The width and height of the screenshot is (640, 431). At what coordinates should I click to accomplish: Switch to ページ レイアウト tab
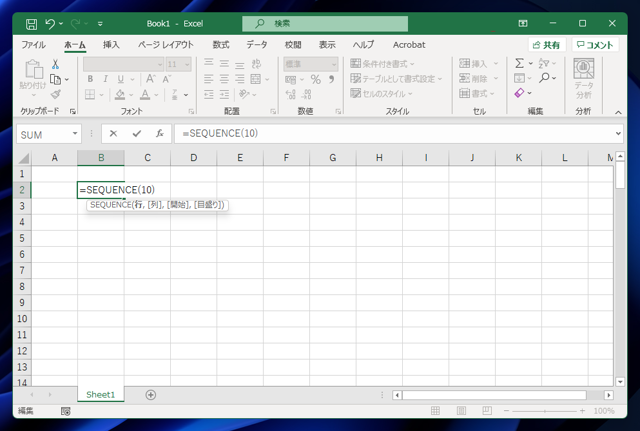tap(165, 45)
